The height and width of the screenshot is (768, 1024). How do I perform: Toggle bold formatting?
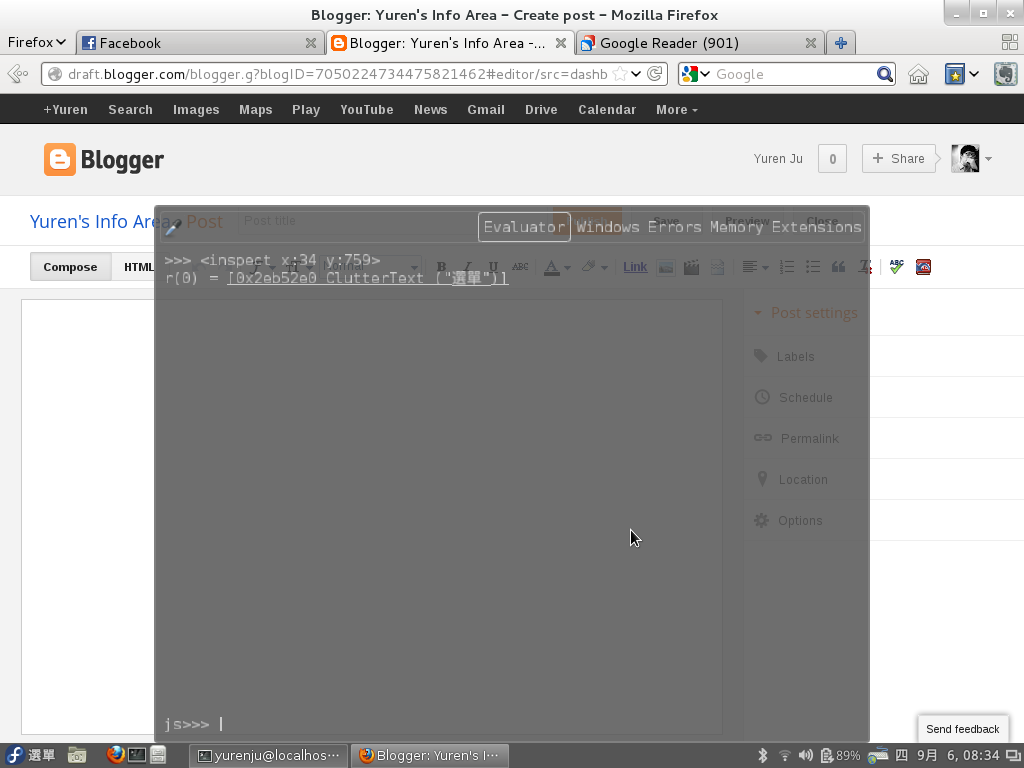441,266
